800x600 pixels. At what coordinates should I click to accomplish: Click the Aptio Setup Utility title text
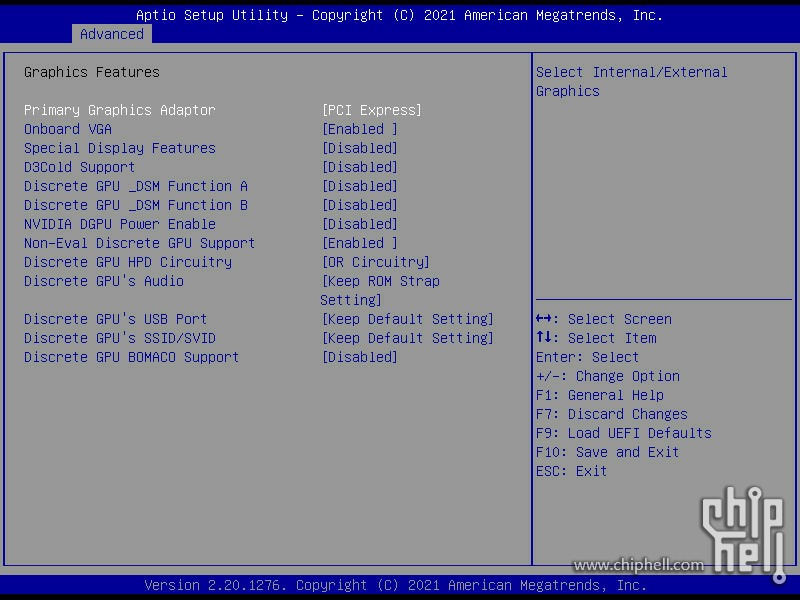pyautogui.click(x=399, y=15)
